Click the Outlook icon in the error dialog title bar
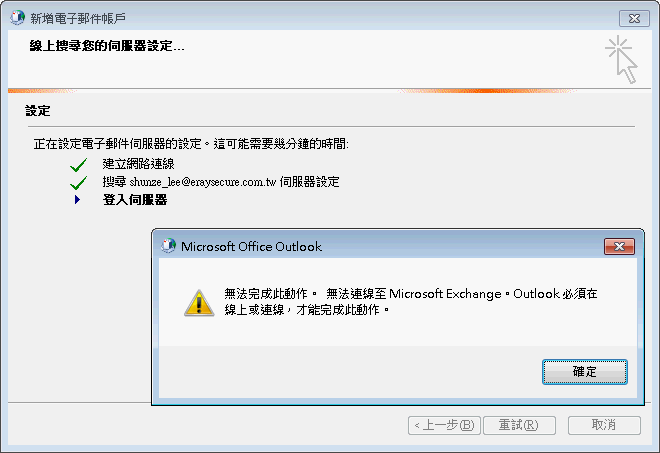This screenshot has height=453, width=660. pos(168,246)
